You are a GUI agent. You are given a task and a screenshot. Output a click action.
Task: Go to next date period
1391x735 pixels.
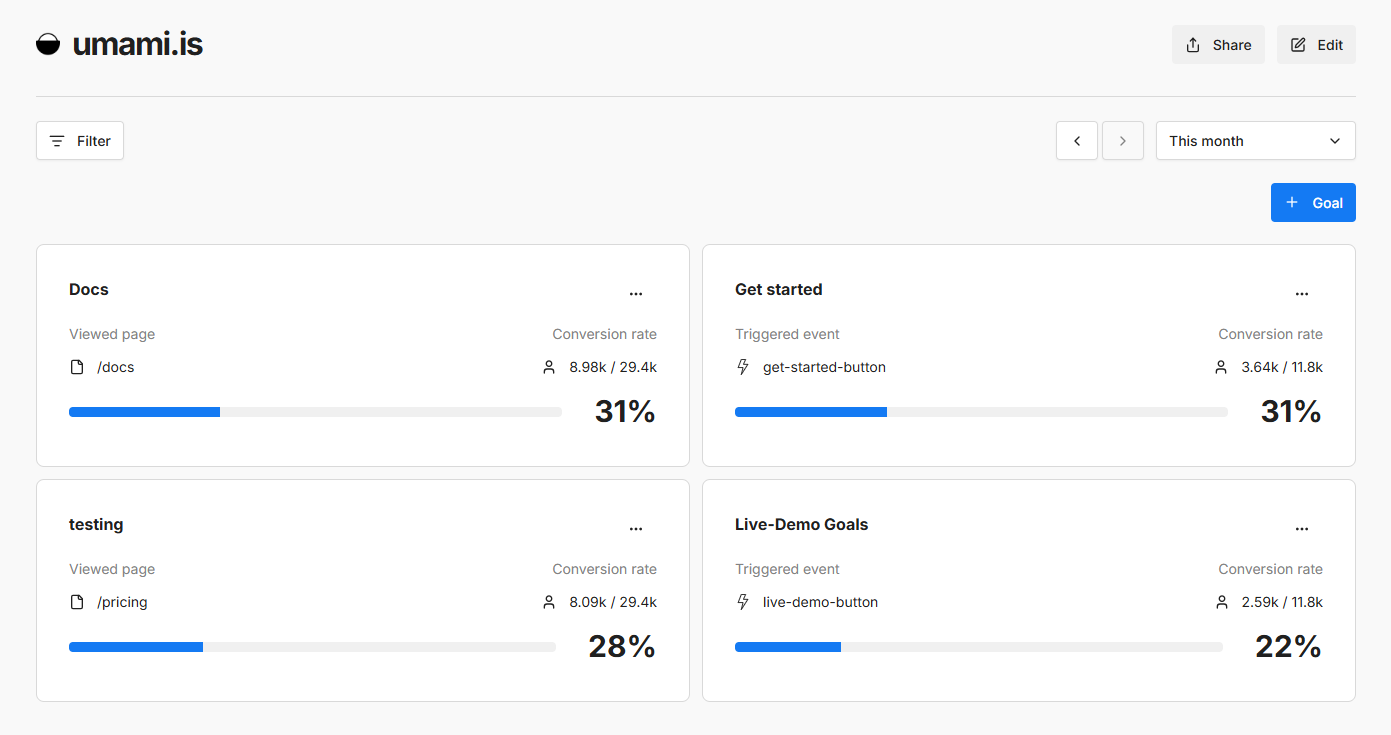[1123, 141]
